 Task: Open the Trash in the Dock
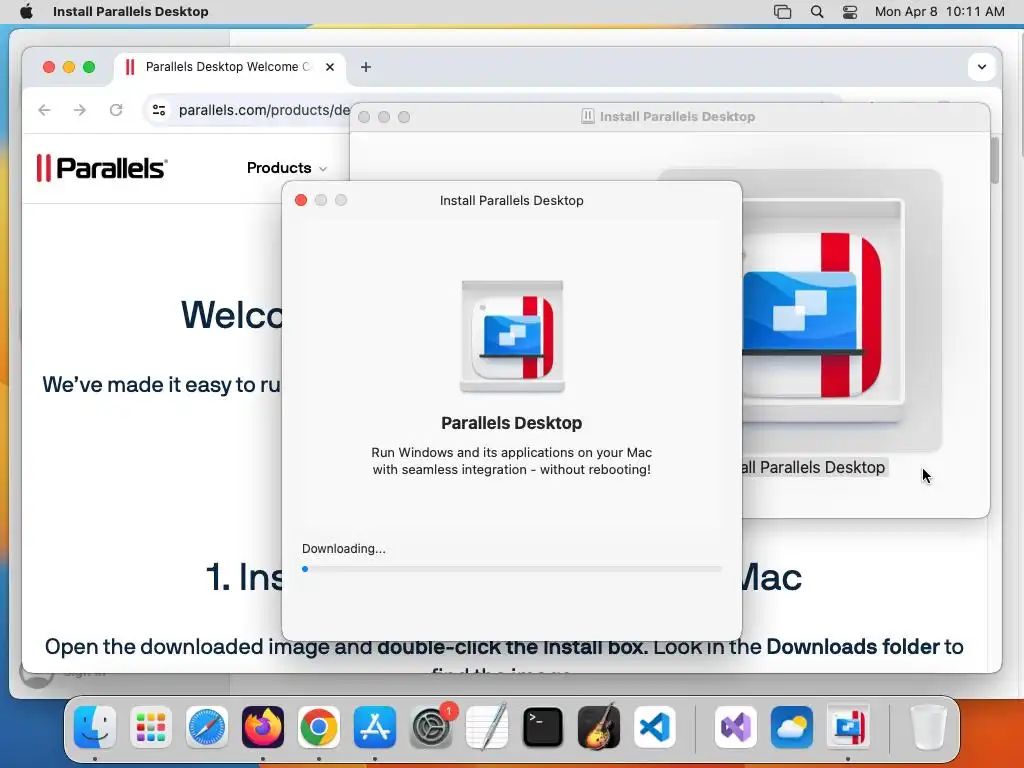tap(928, 727)
